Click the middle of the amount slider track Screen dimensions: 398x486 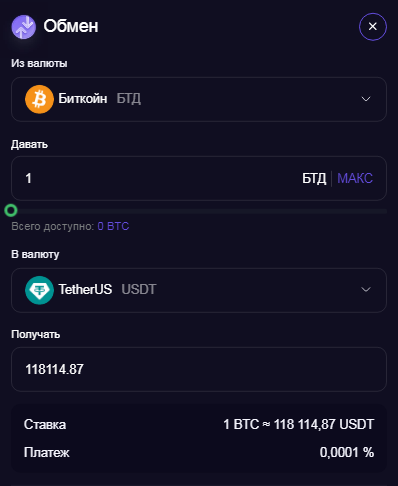[199, 211]
